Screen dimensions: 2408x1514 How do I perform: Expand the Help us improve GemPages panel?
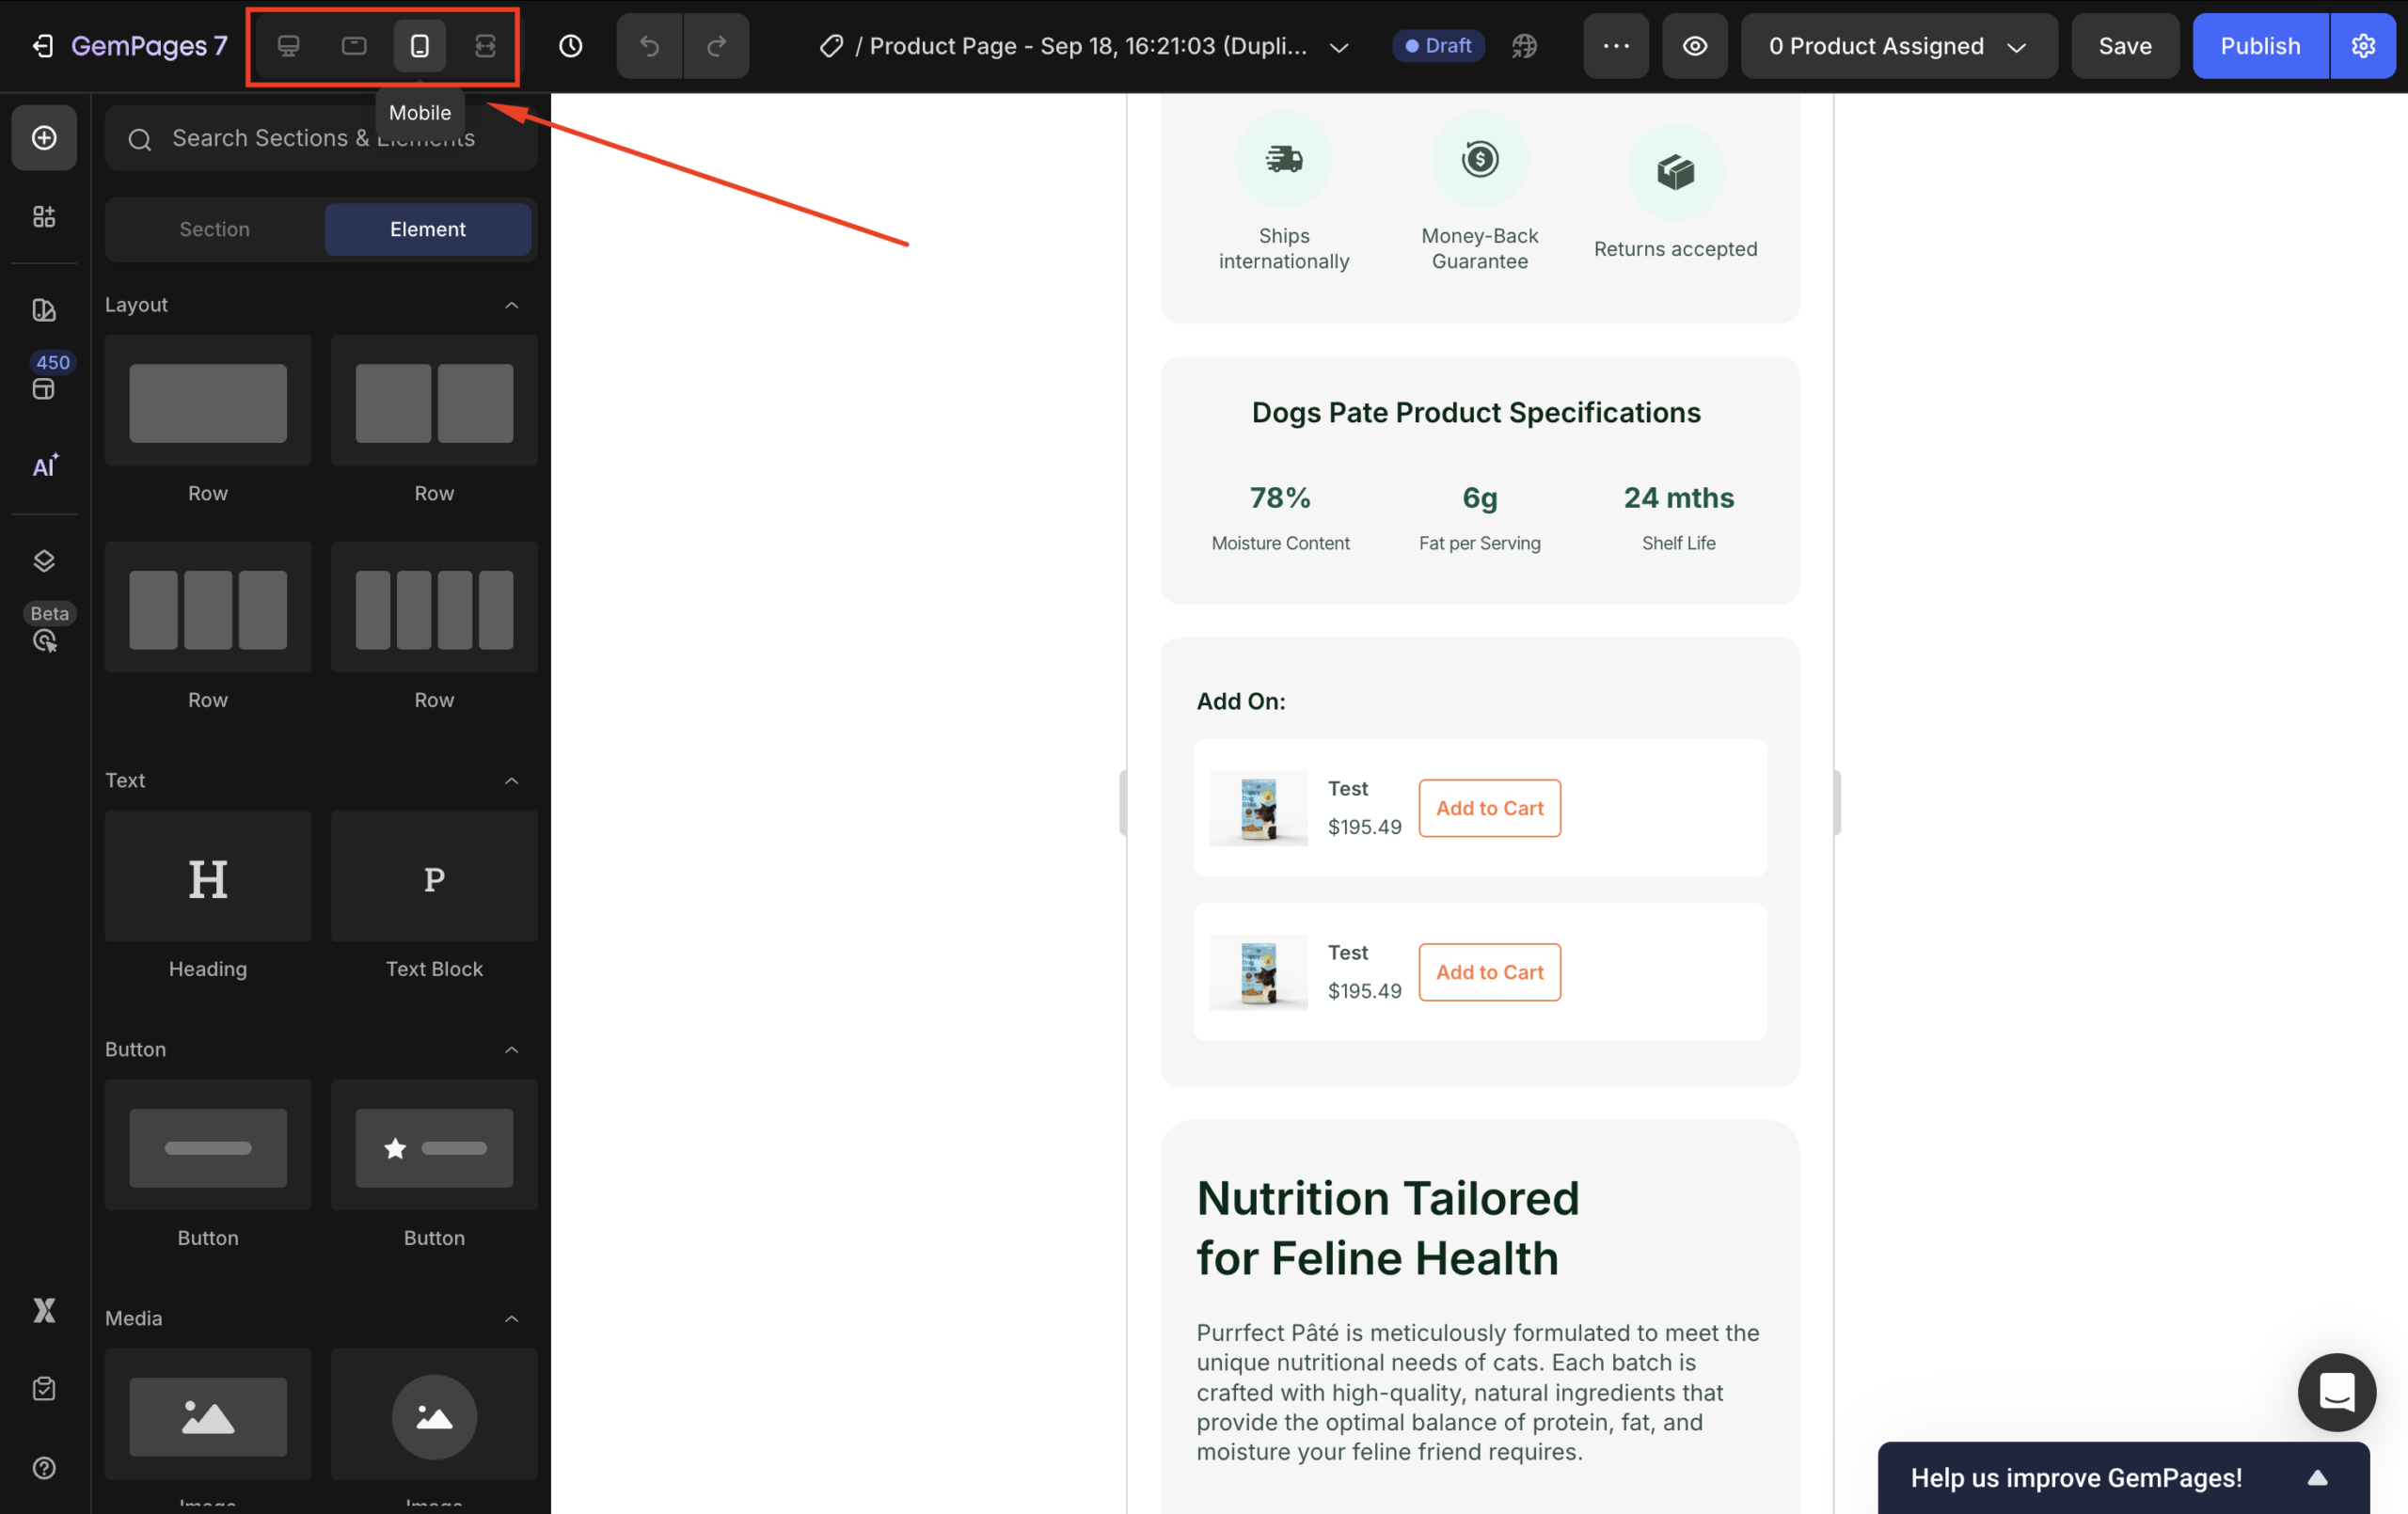pyautogui.click(x=2316, y=1477)
